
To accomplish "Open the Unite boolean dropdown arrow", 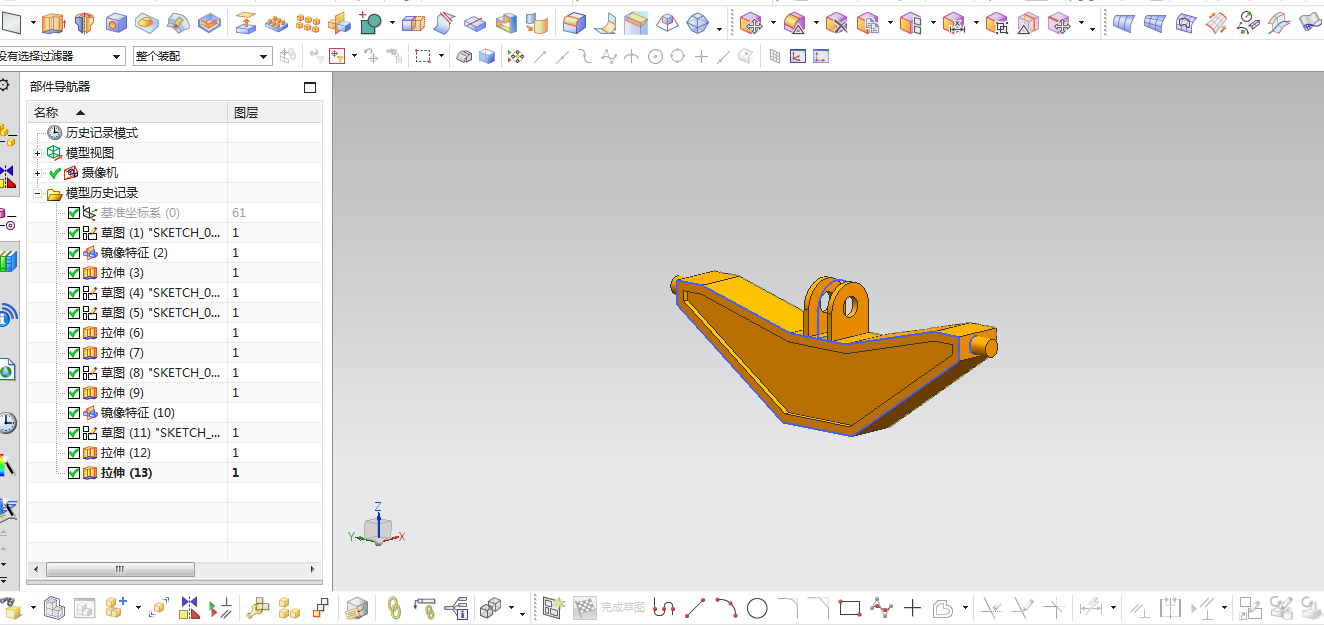I will pyautogui.click(x=392, y=23).
